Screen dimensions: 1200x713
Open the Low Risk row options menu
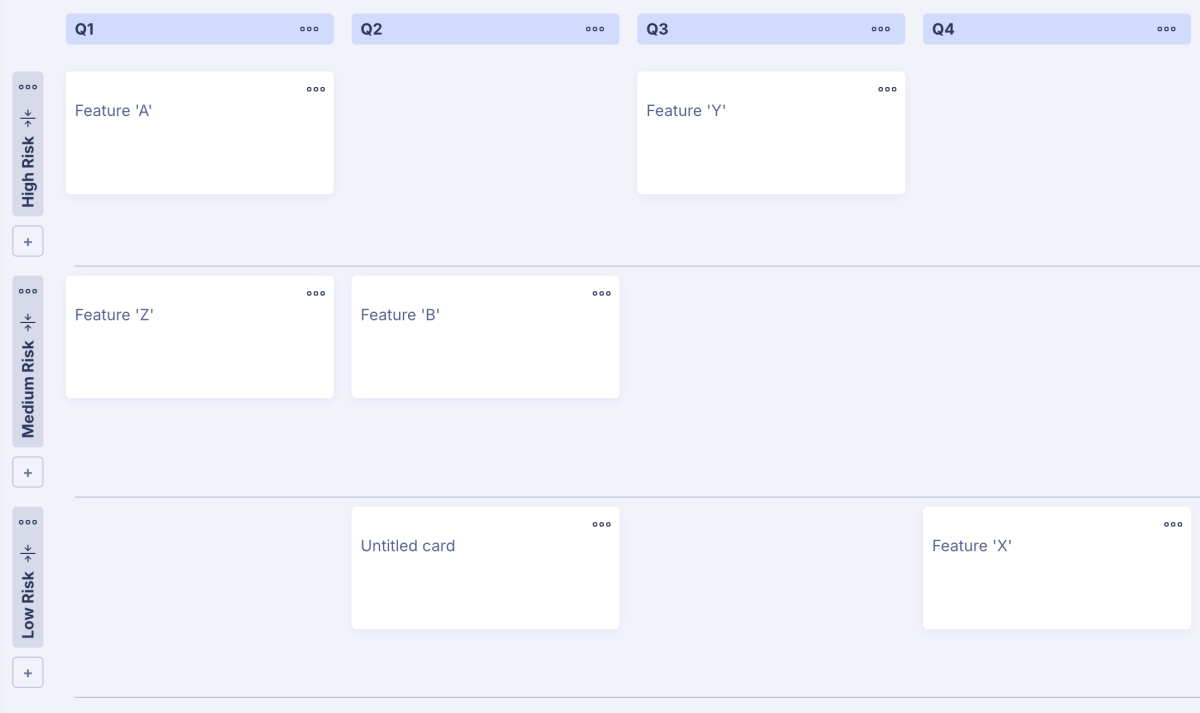coord(28,522)
